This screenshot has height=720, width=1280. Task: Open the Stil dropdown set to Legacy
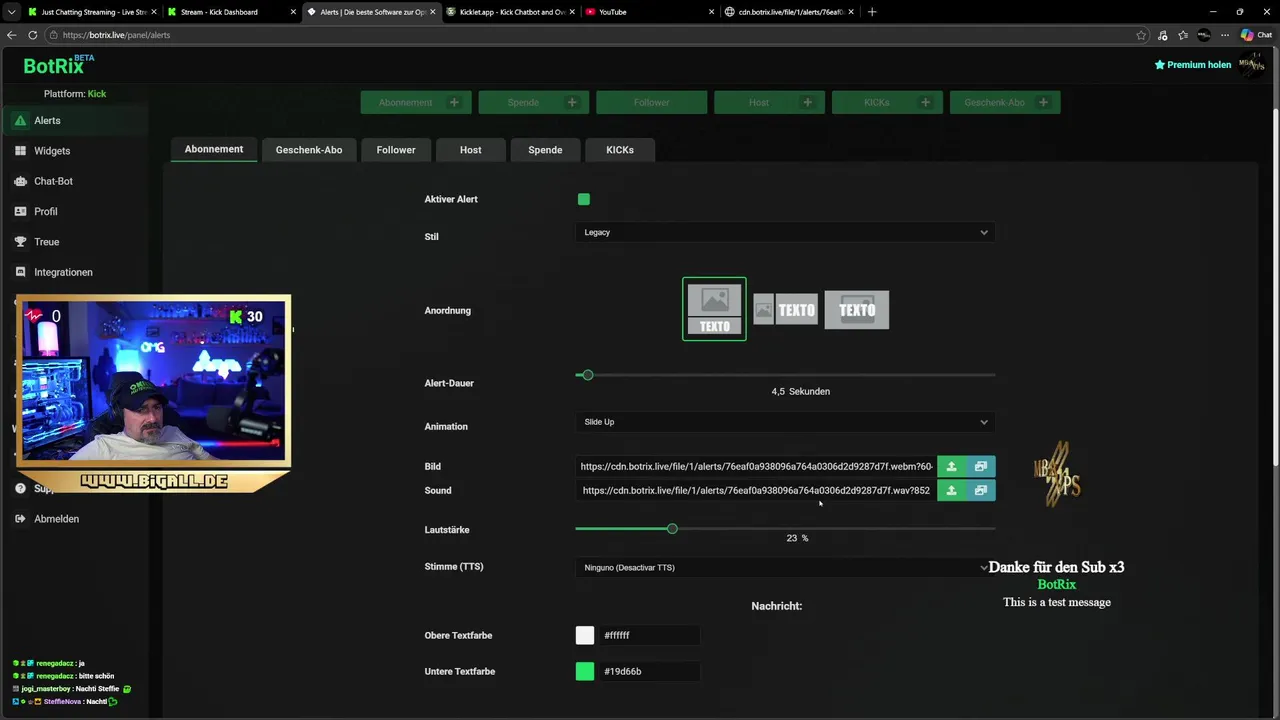(x=785, y=232)
